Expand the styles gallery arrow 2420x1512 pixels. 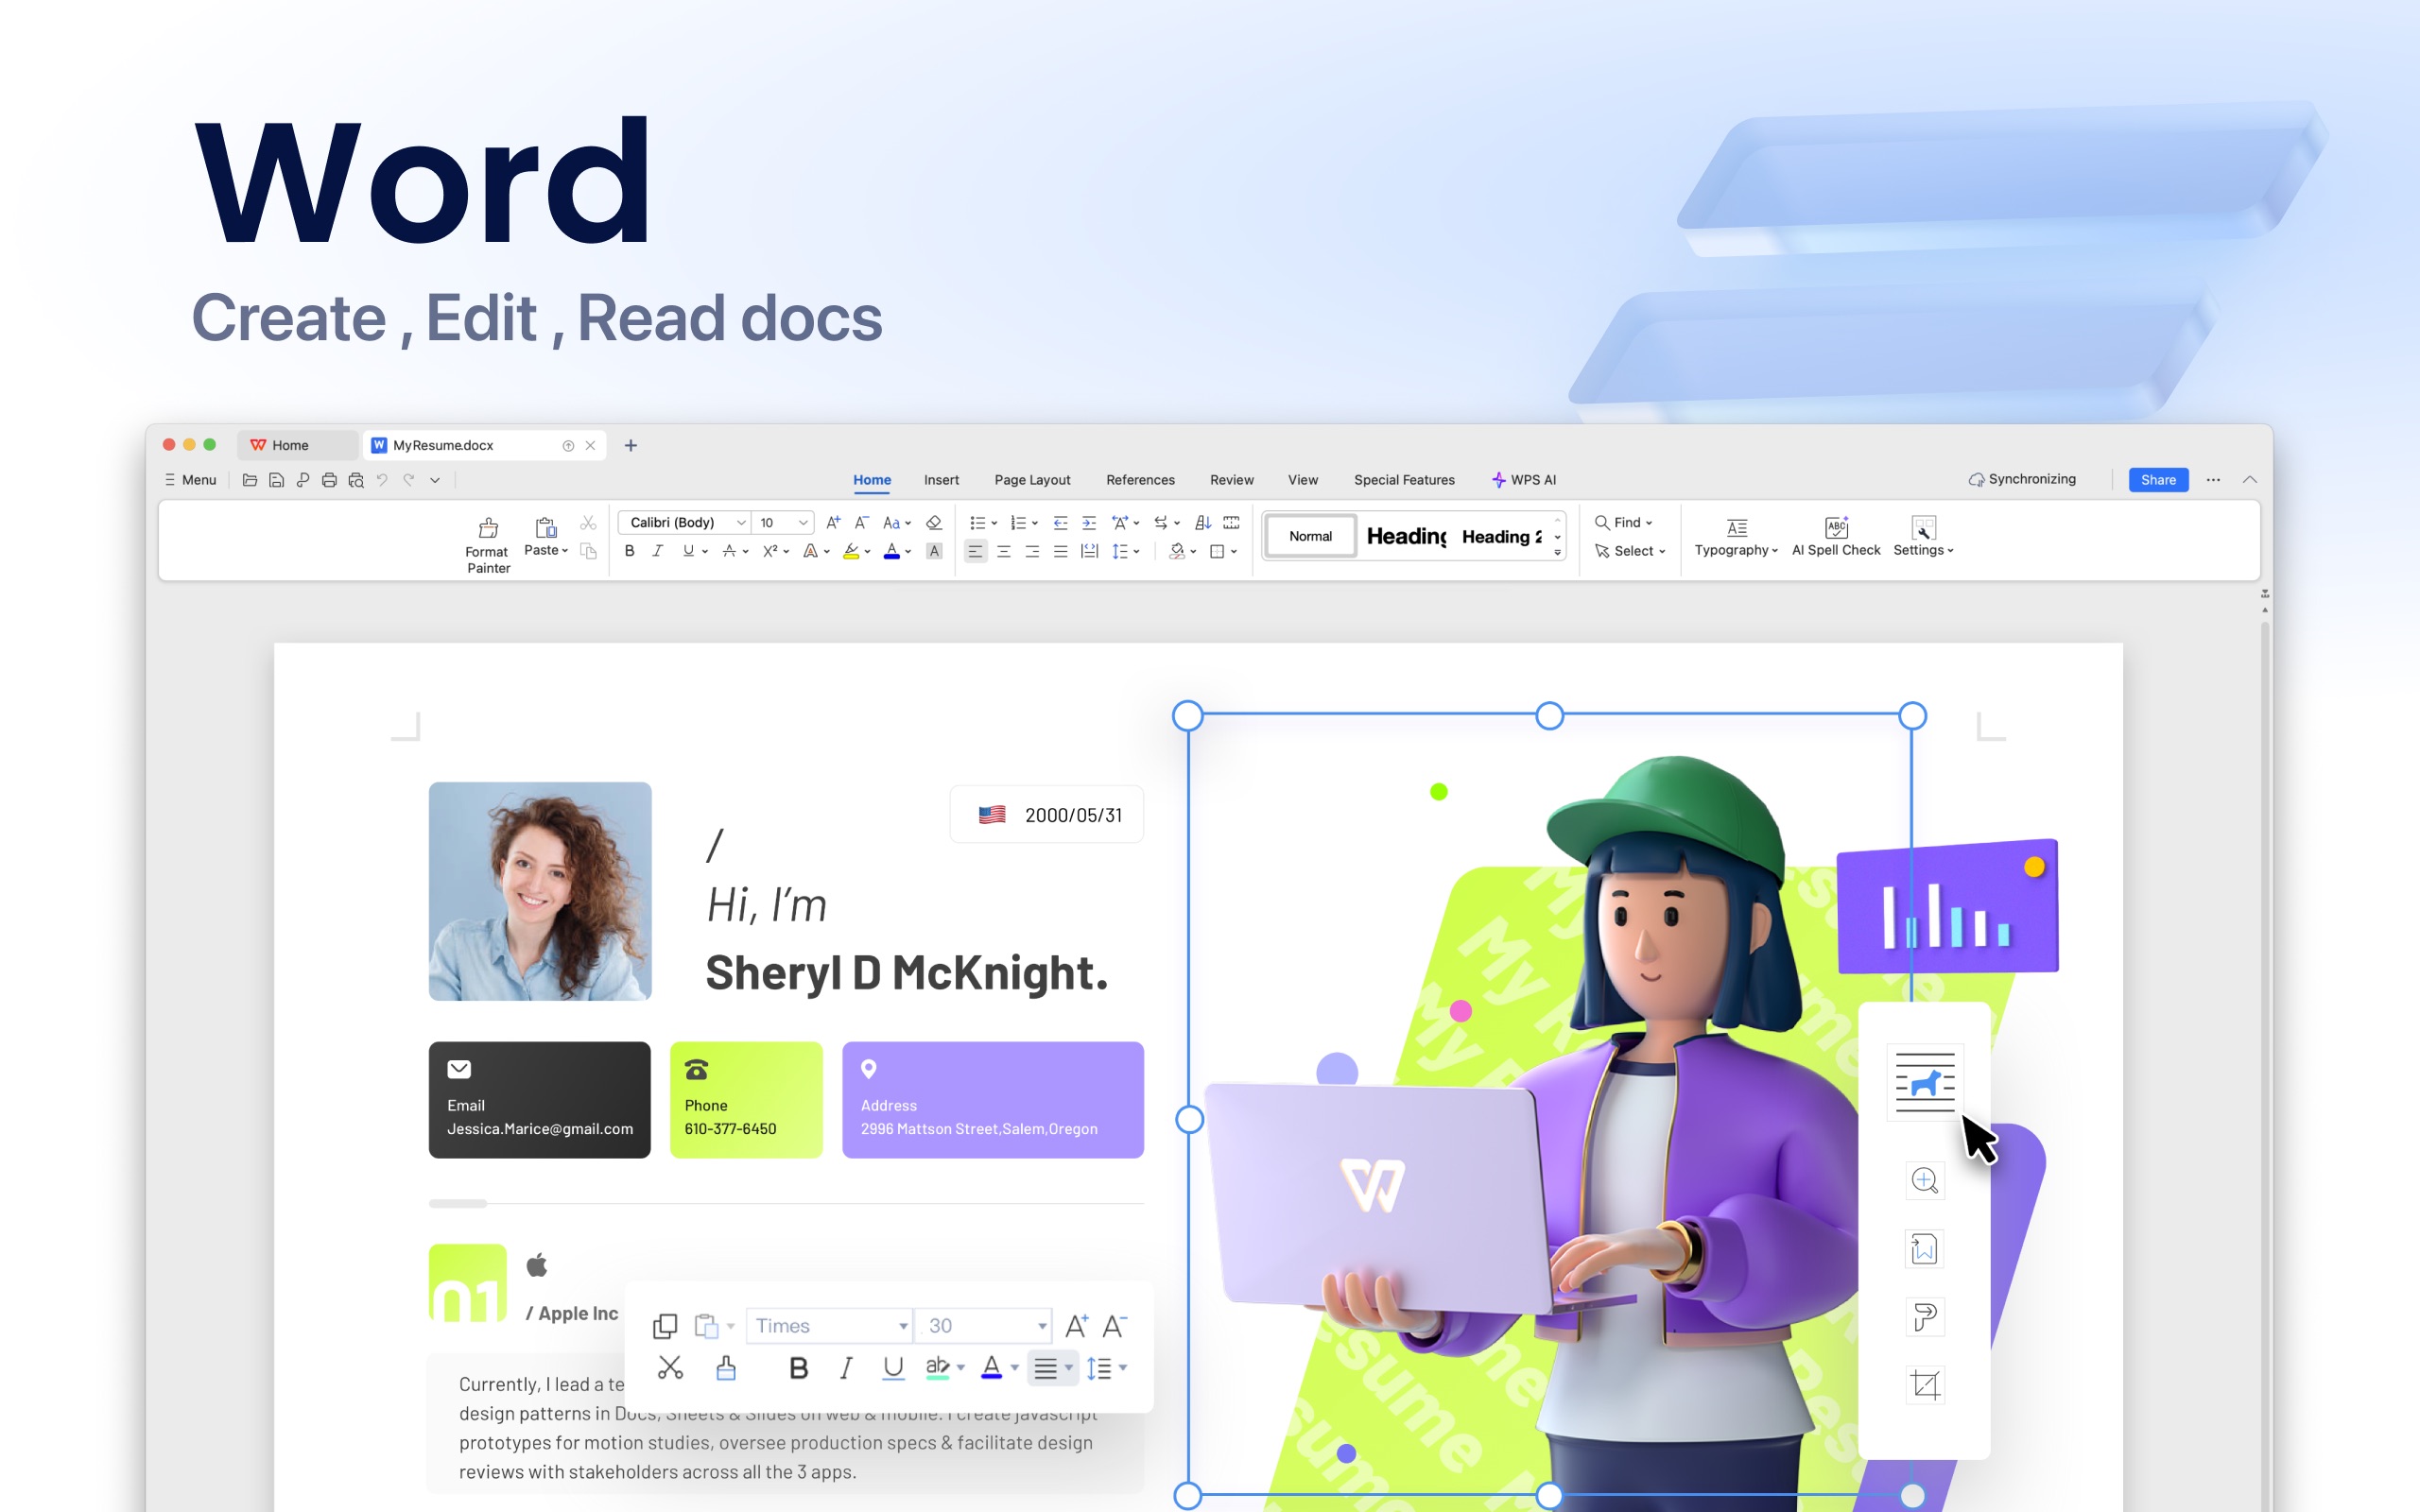point(1557,551)
